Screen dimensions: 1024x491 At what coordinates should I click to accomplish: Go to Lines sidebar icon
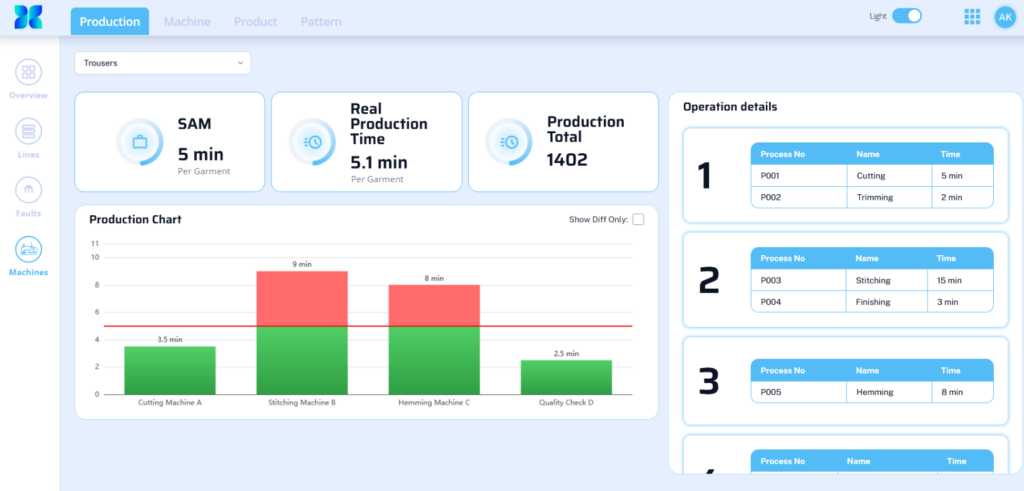click(28, 131)
